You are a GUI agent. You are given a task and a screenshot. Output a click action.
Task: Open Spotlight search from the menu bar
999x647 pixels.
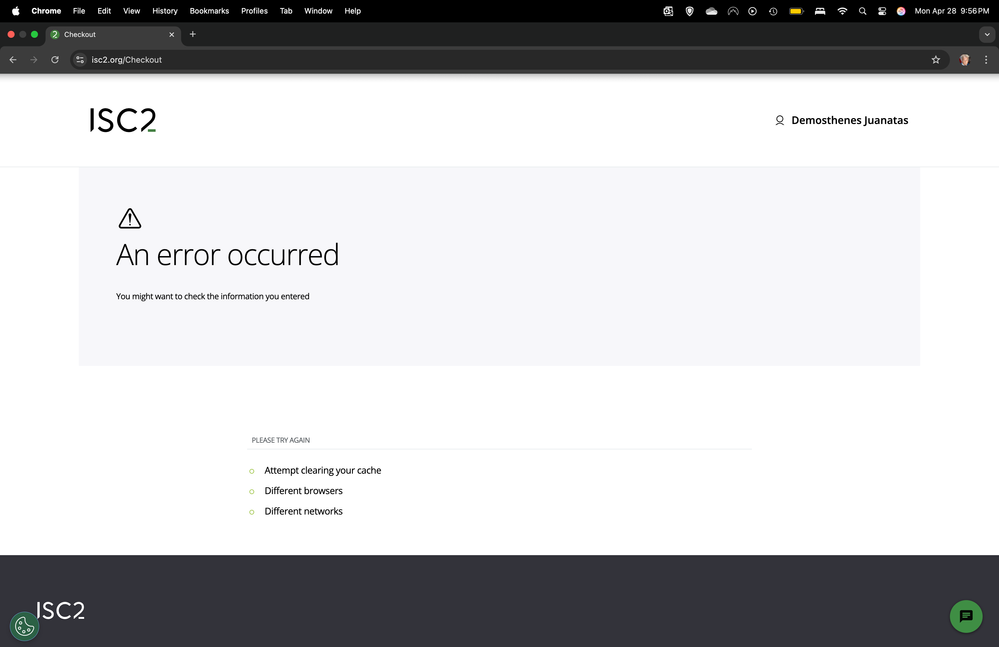(862, 11)
